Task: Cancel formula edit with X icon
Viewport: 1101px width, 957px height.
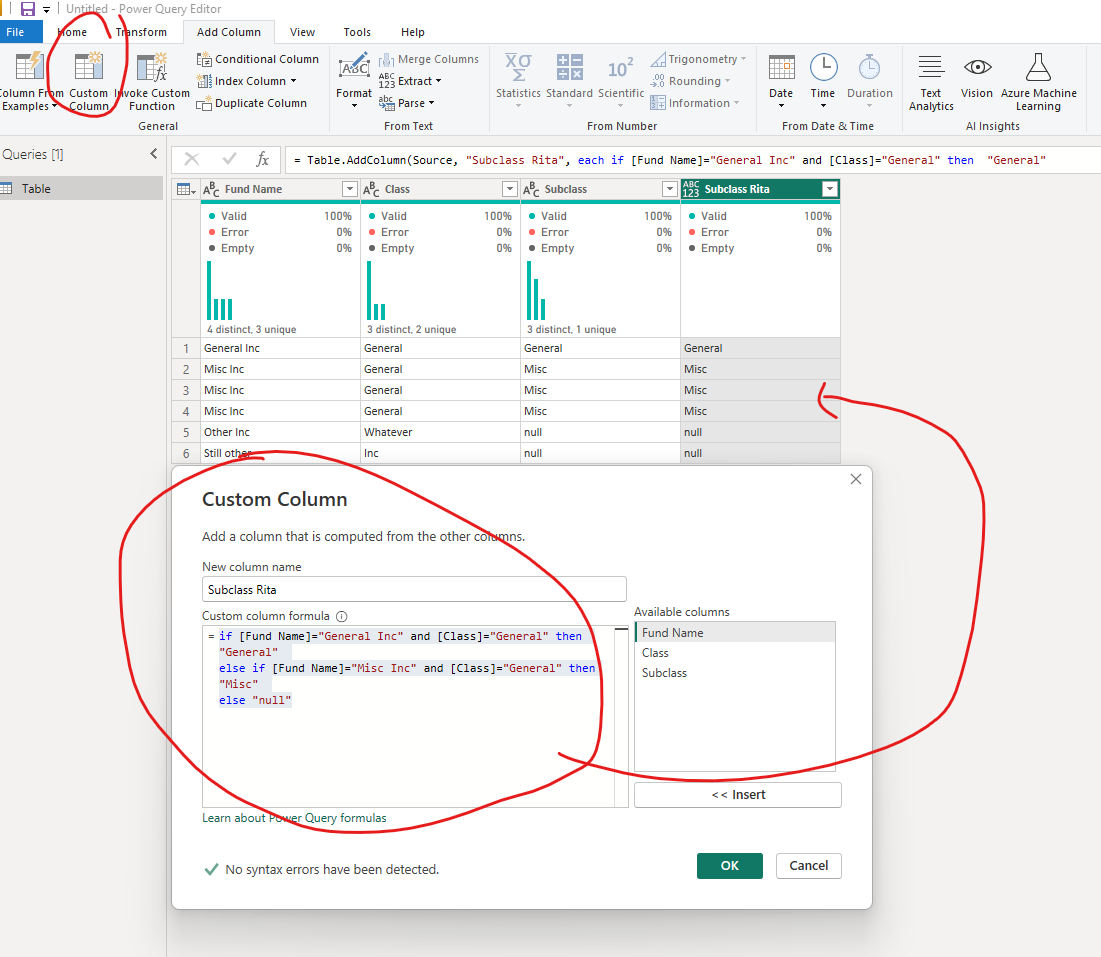Action: 192,159
